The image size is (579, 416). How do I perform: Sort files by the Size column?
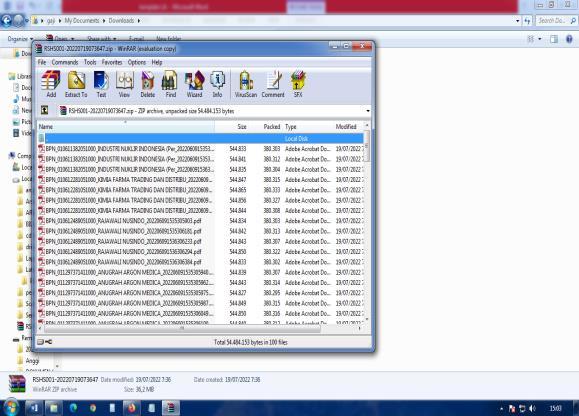(x=231, y=126)
